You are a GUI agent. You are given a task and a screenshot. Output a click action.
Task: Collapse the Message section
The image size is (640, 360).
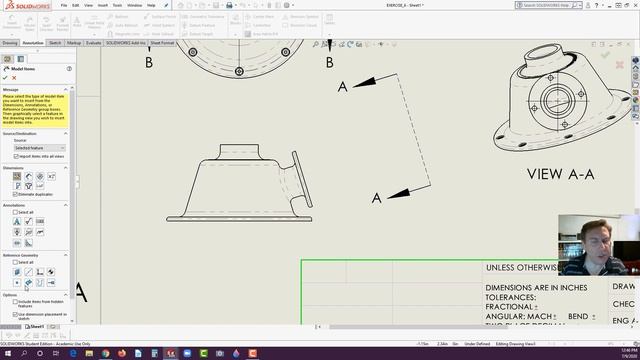(65, 89)
